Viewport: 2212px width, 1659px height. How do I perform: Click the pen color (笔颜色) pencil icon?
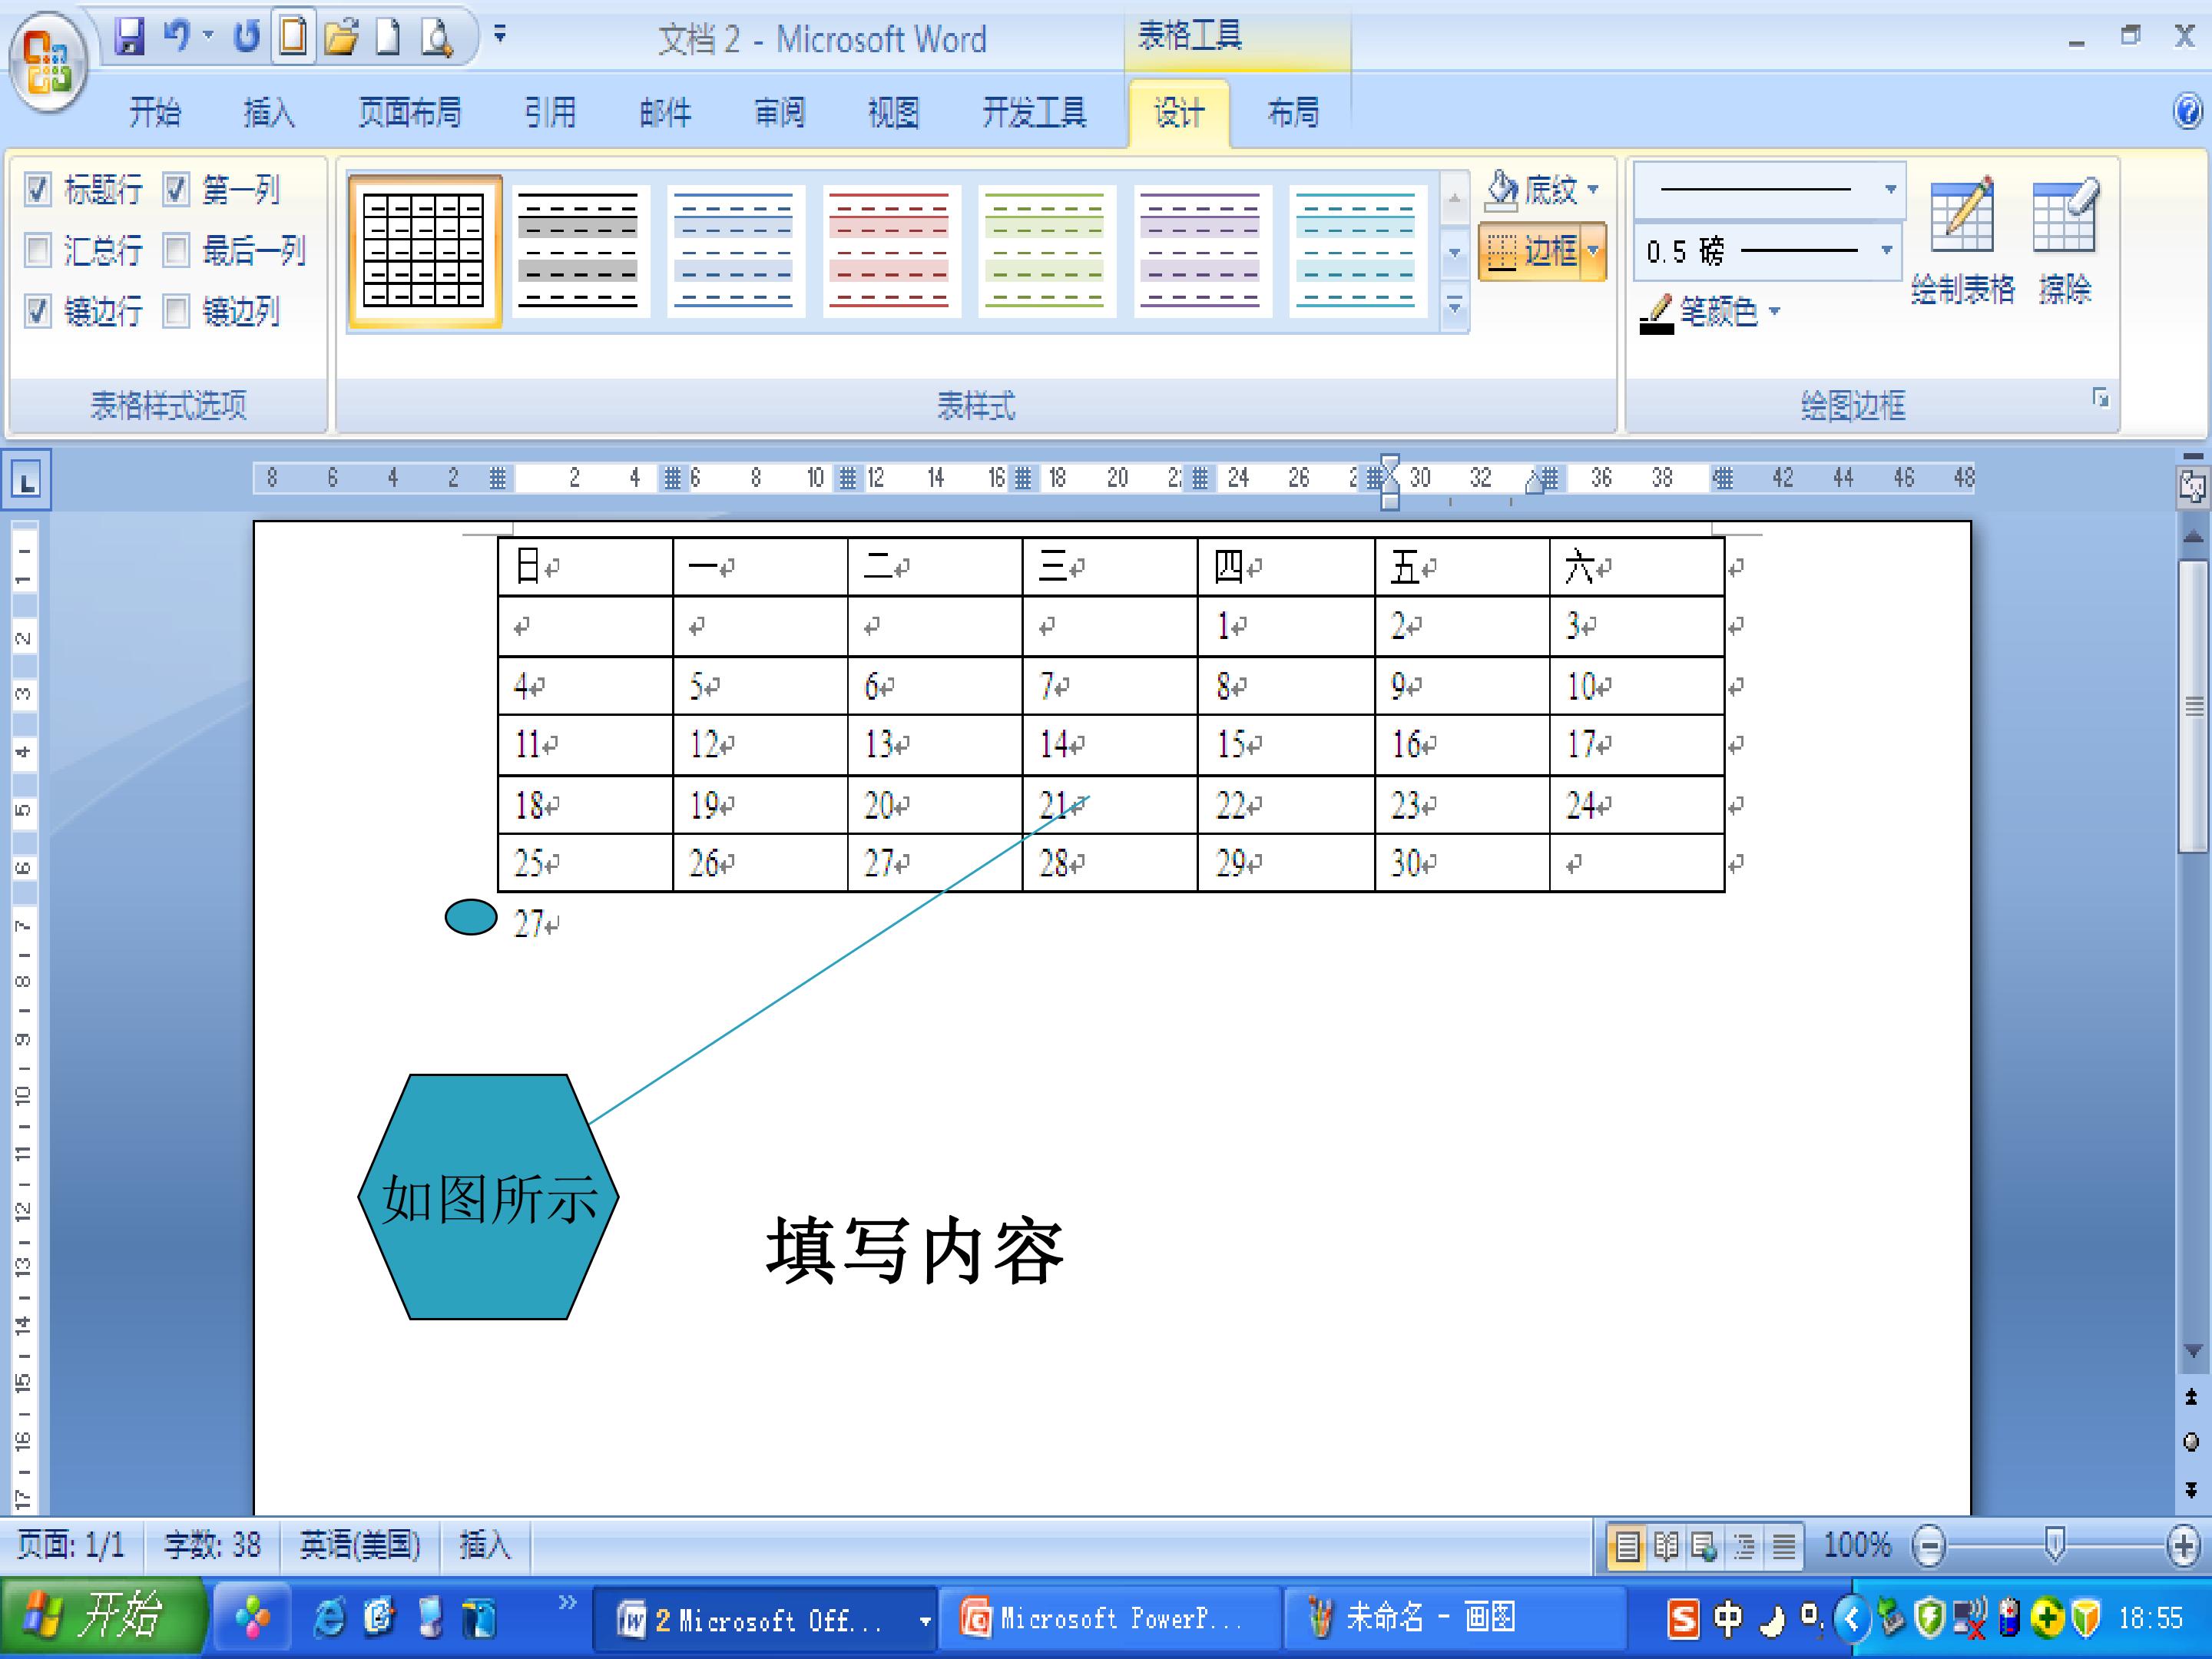click(x=1657, y=313)
